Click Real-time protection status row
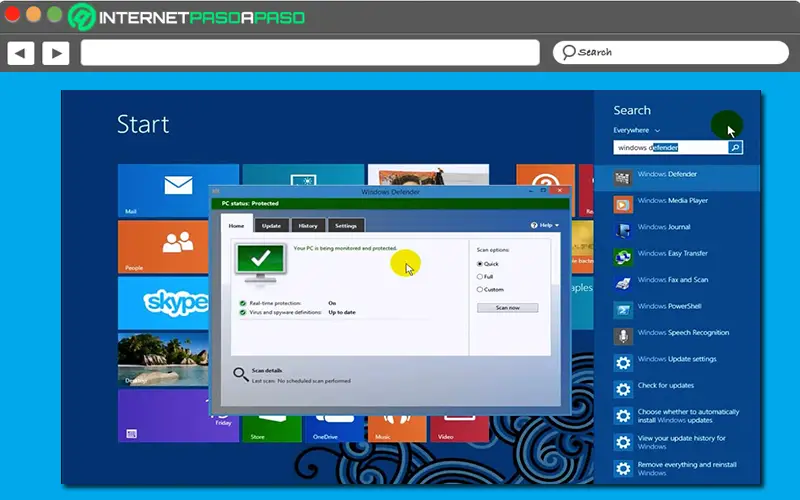This screenshot has width=800, height=500. point(288,303)
